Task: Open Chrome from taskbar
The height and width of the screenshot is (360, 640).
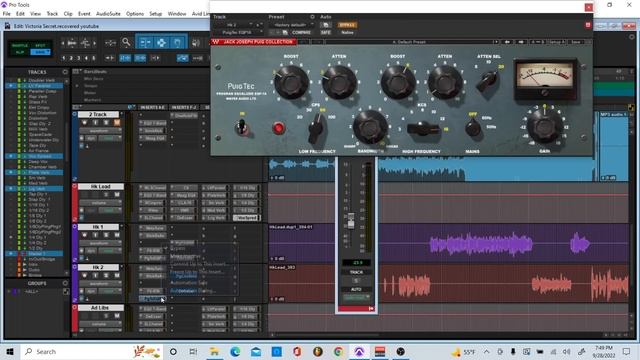Action: click(x=338, y=351)
